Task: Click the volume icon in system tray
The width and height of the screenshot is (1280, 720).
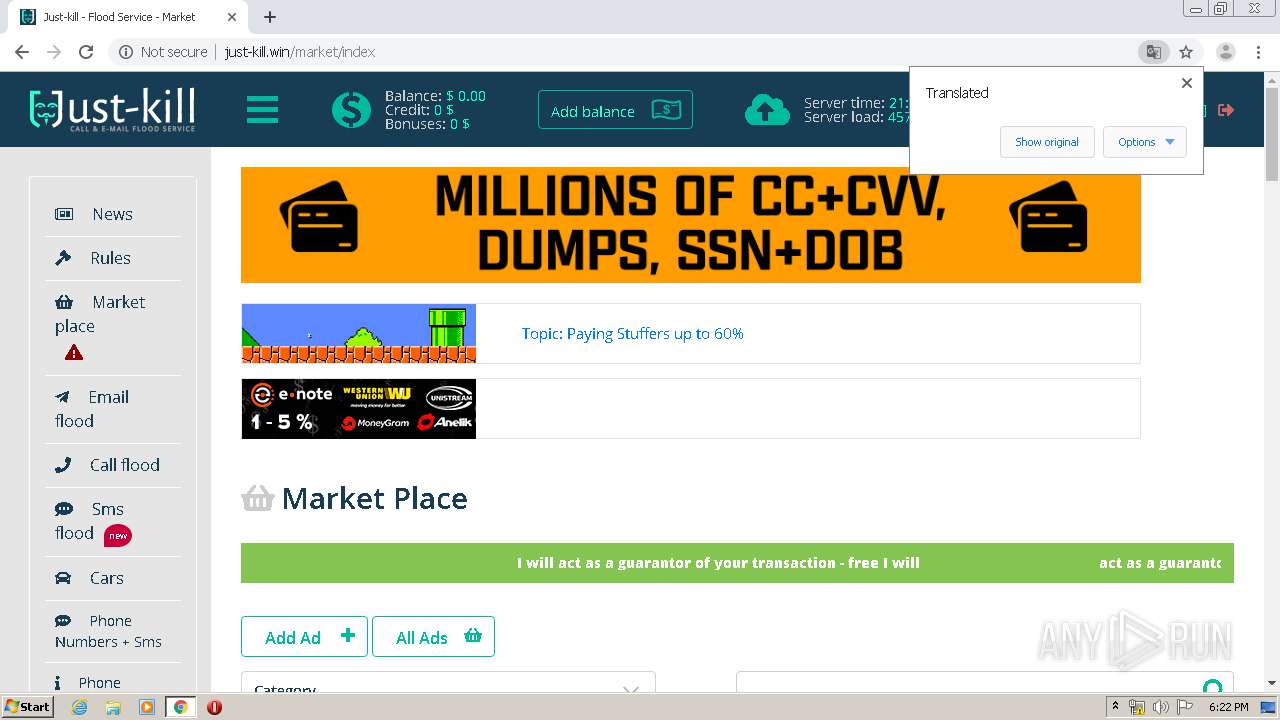Action: [1160, 707]
